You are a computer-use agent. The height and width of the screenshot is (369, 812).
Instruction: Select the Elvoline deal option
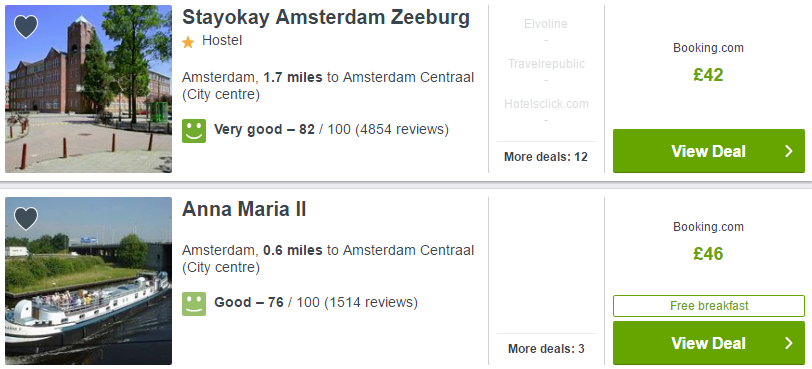point(546,24)
